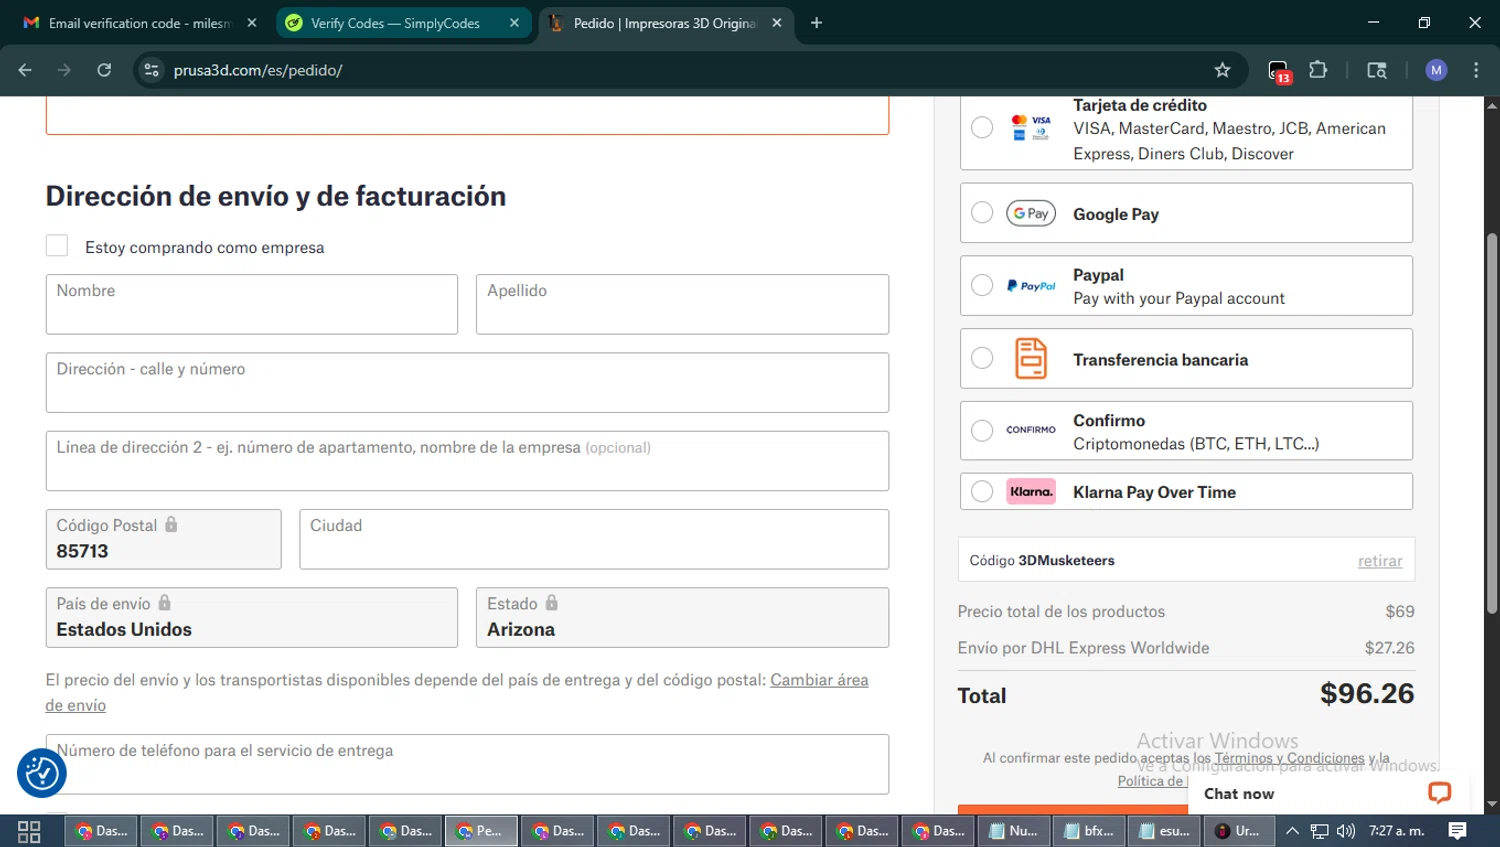
Task: Open the volume icon in system tray
Action: click(1346, 831)
